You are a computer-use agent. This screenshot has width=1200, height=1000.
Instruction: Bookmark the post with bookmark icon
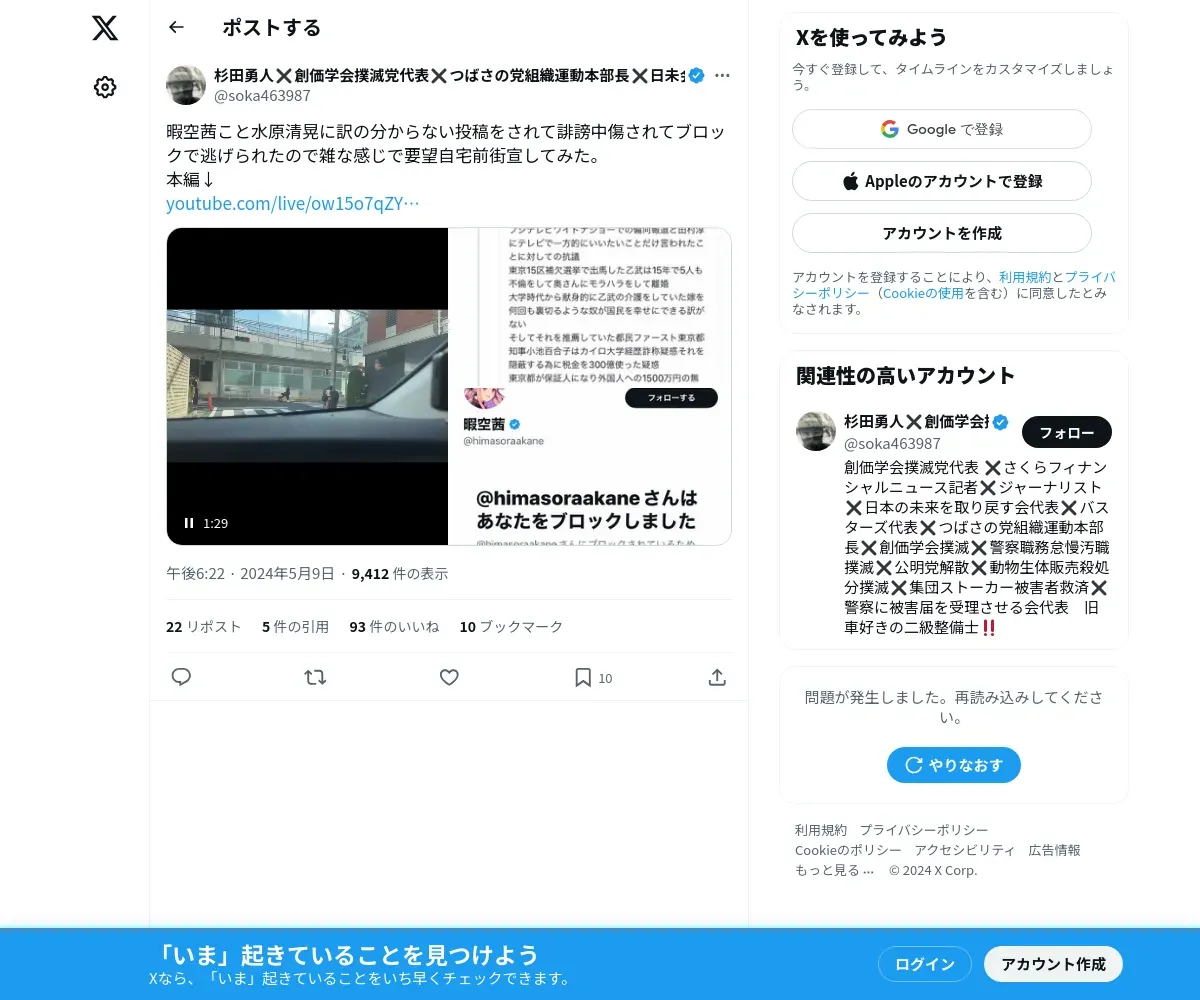(x=583, y=677)
